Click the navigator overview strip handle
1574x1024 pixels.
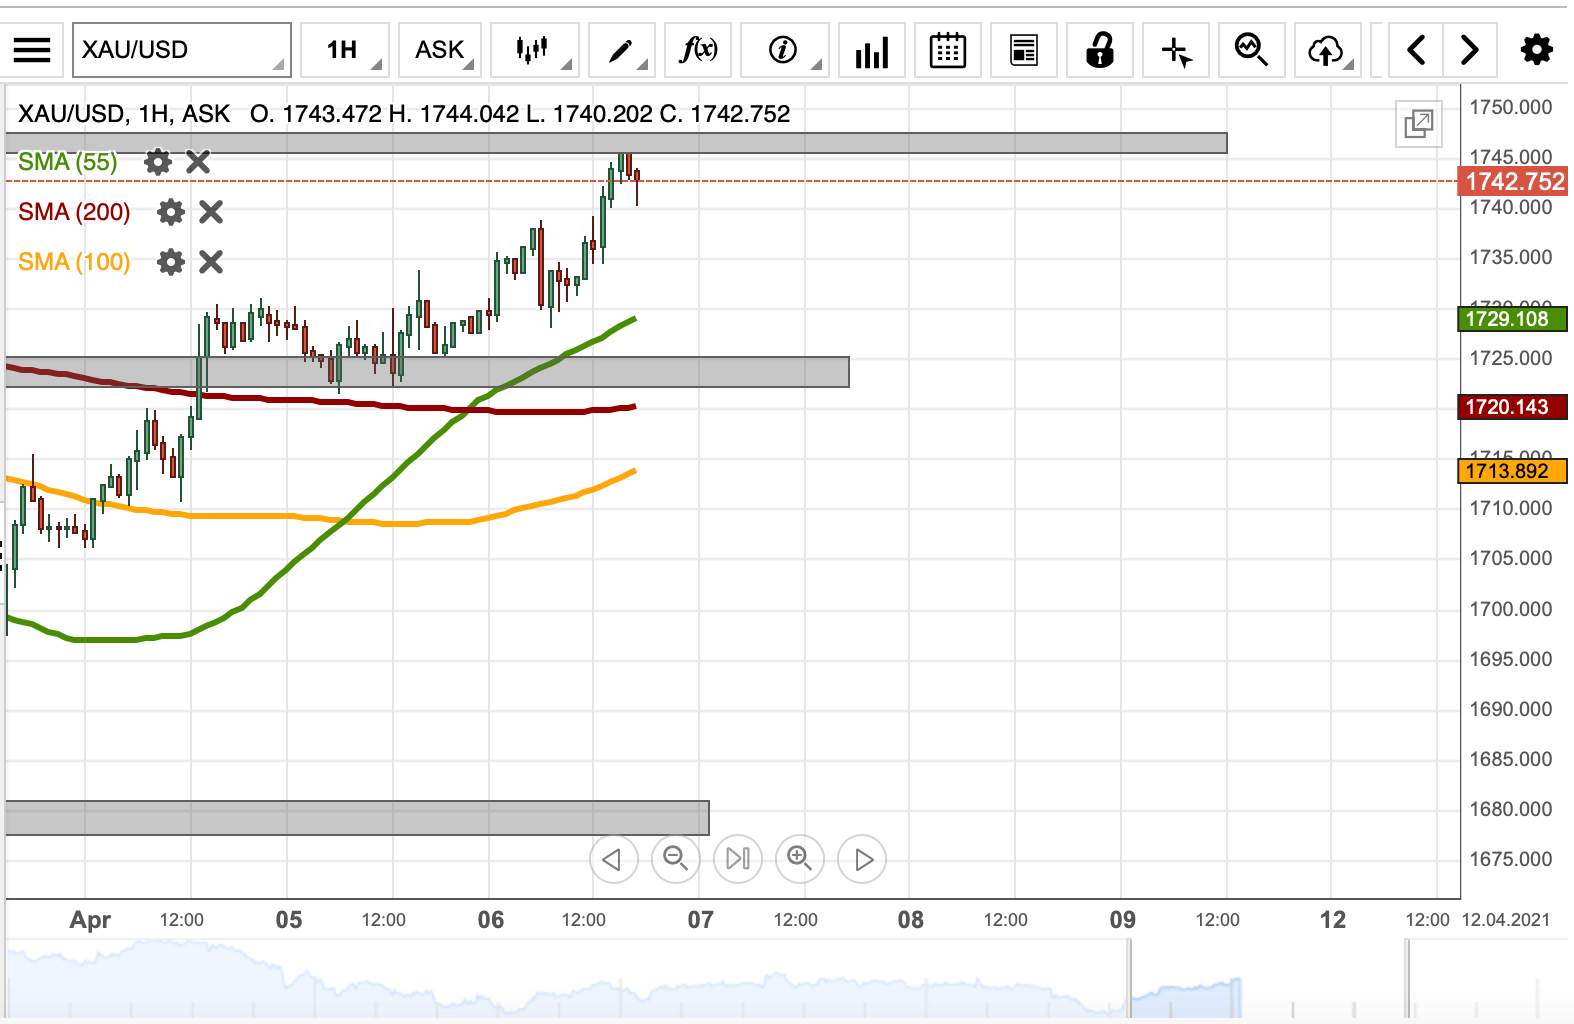click(1130, 980)
